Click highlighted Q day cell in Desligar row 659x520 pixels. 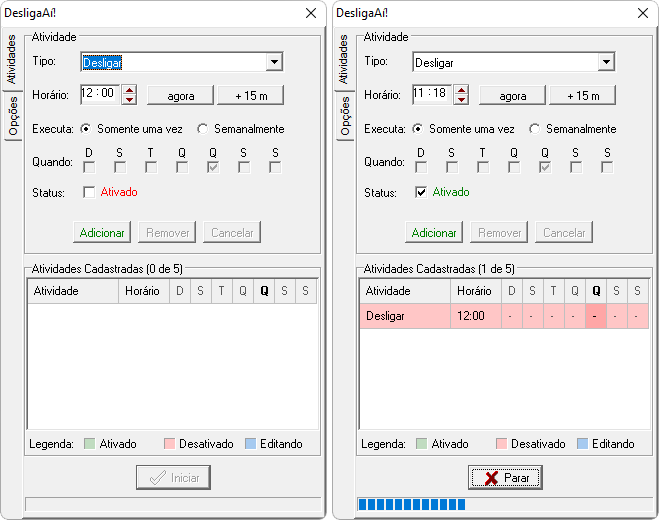[x=596, y=316]
